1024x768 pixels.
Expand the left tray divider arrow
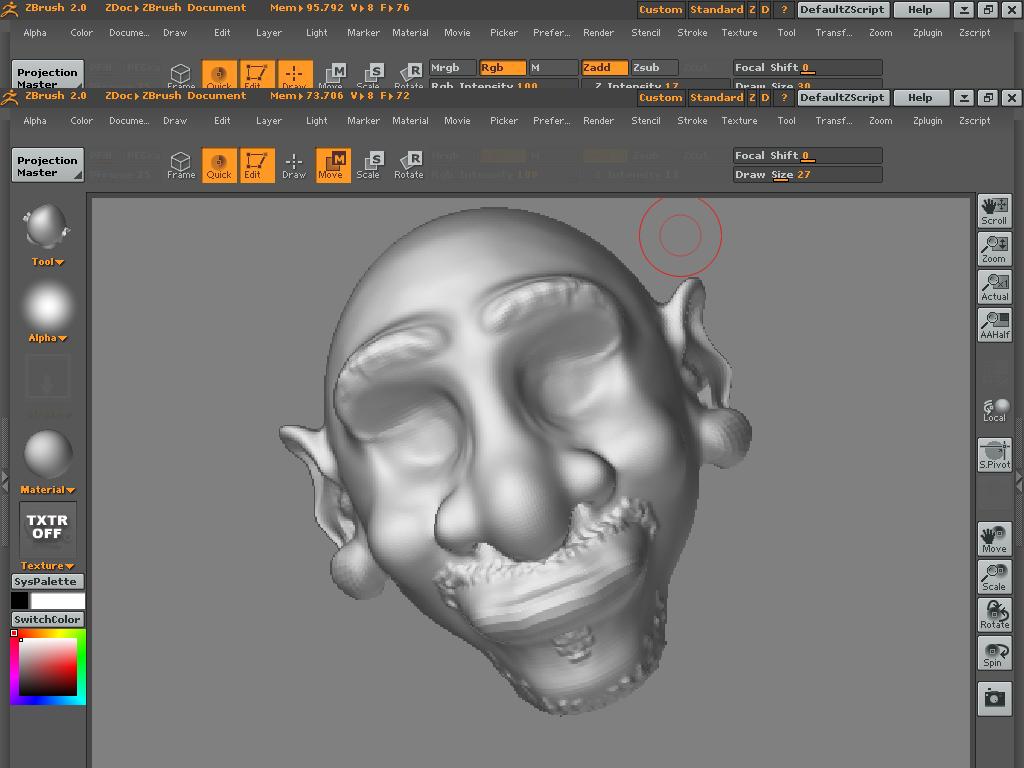[x=5, y=481]
